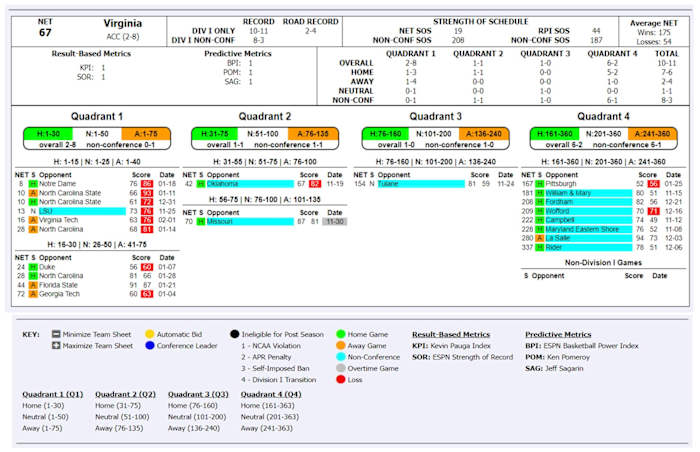Click the red Loss legend dot
The height and width of the screenshot is (452, 700).
[342, 379]
